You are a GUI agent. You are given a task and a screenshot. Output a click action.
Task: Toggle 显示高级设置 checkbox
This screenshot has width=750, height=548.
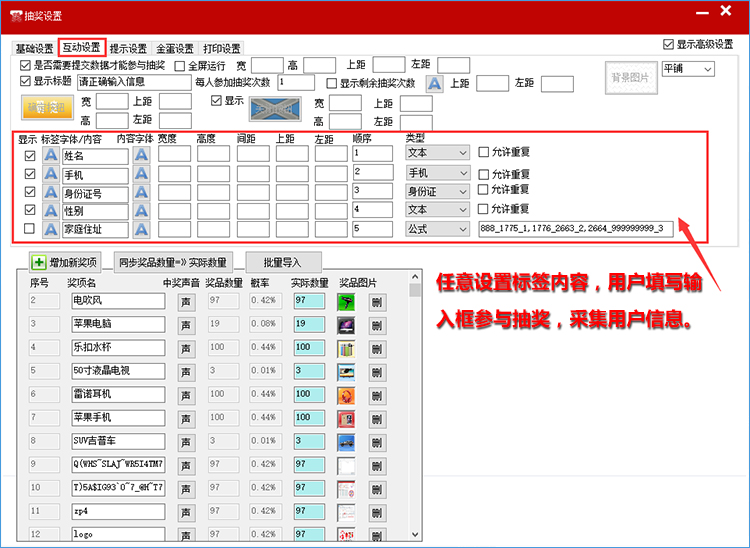[x=669, y=45]
